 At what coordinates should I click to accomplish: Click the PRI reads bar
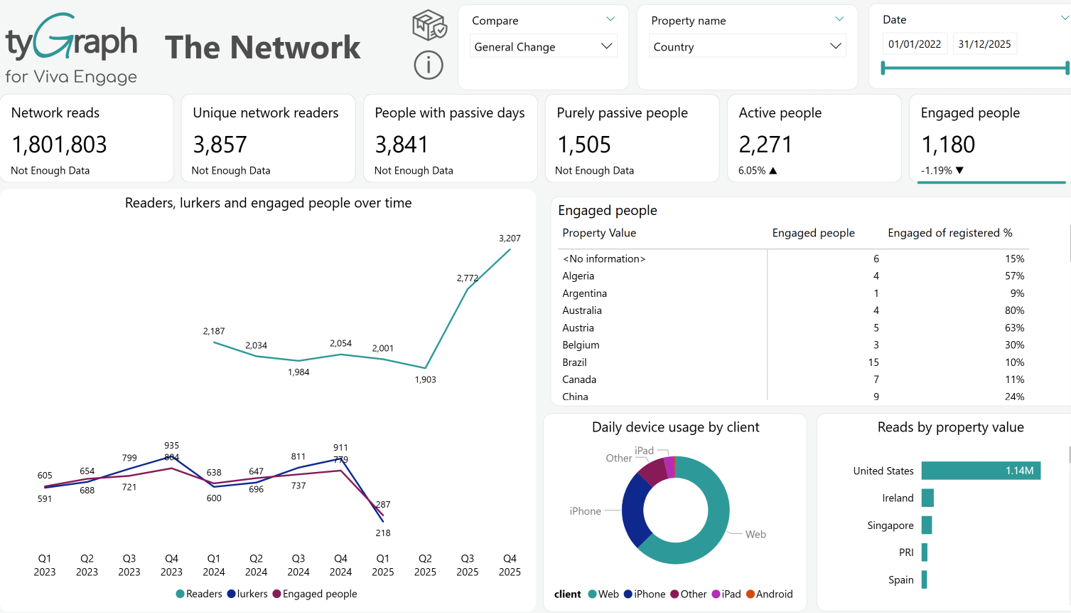click(x=924, y=552)
